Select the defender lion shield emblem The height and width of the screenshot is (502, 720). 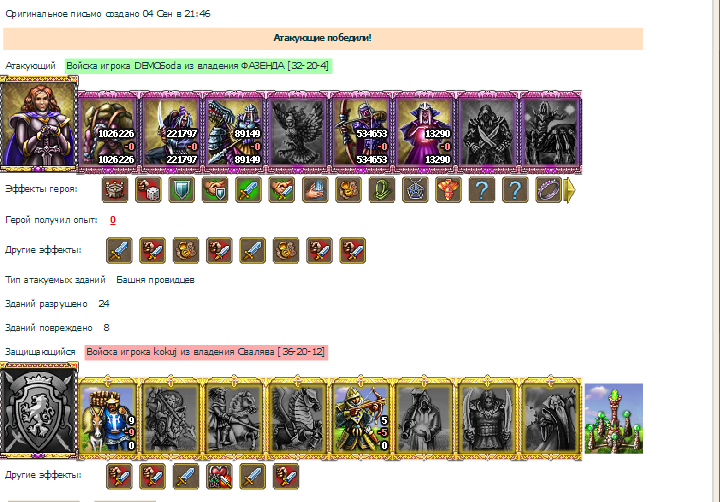pos(39,411)
